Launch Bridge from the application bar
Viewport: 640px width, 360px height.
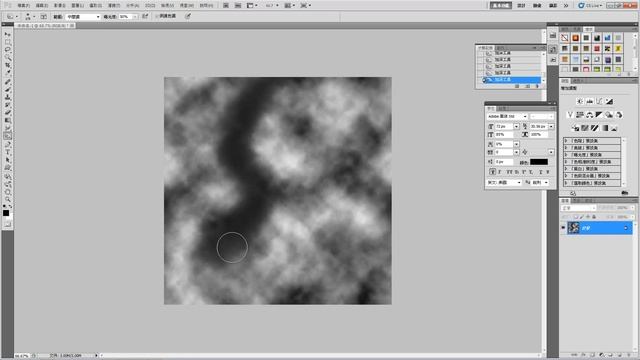[226, 5]
